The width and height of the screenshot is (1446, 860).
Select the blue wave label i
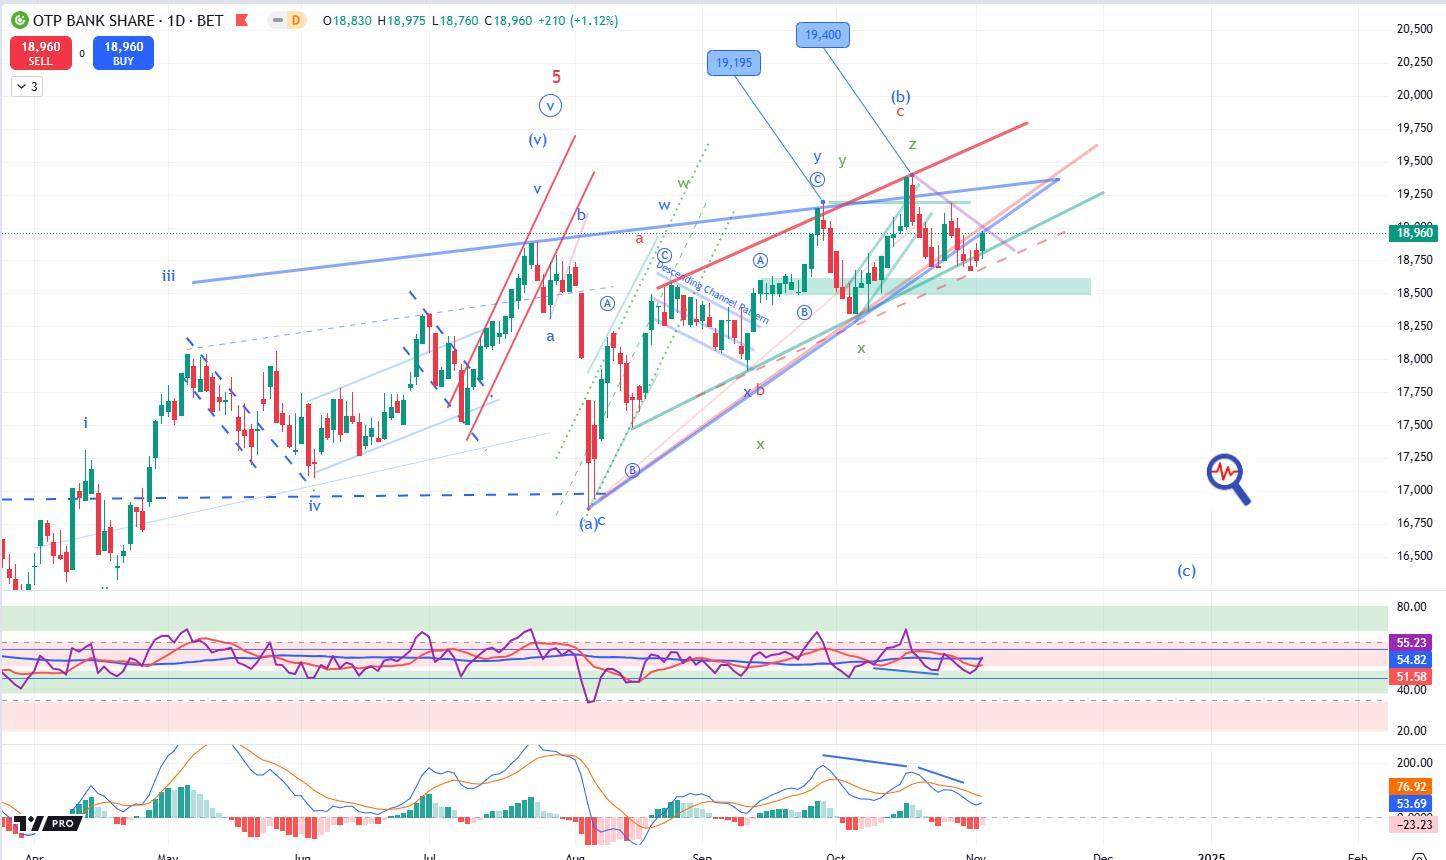point(86,423)
